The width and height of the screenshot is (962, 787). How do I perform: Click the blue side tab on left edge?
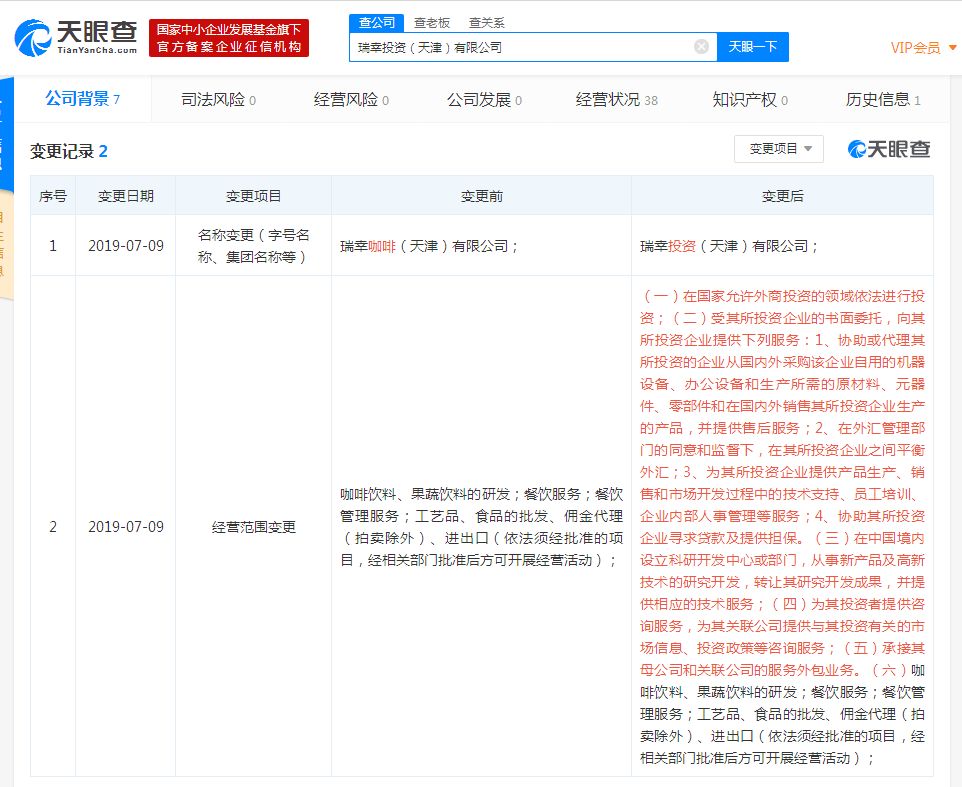(x=6, y=134)
